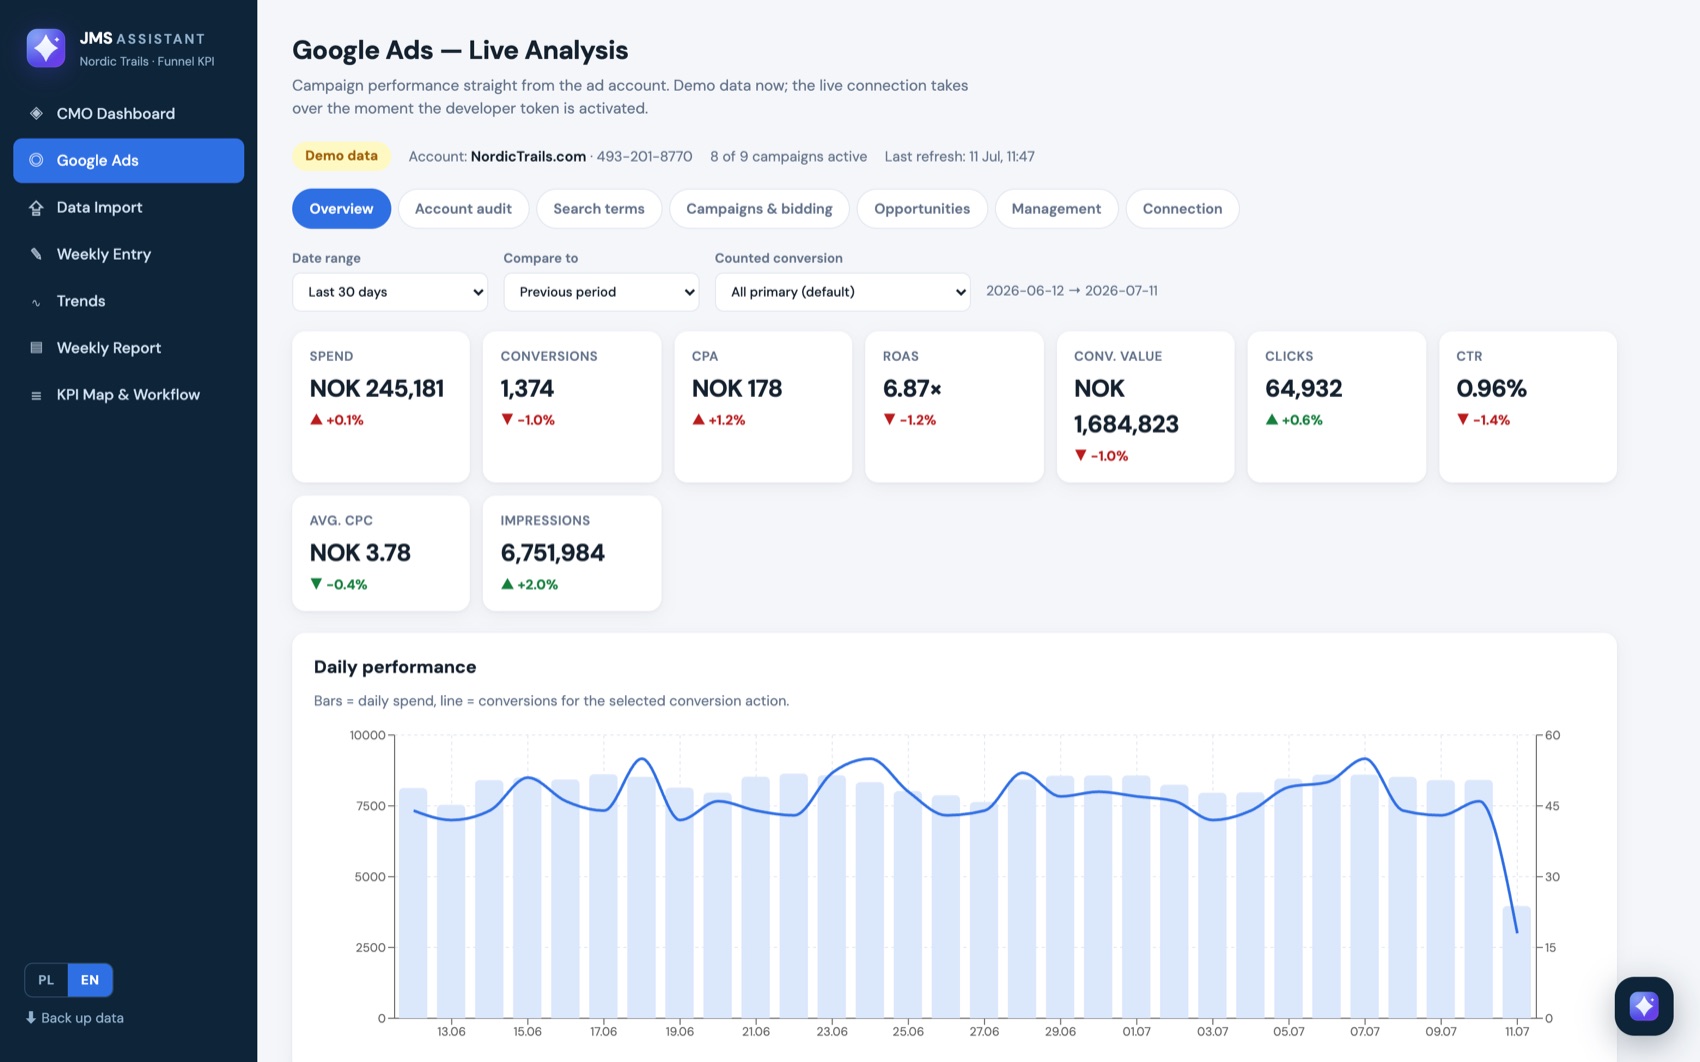Click the NordicTrails.com account name
Screen dimensions: 1700x1062
tap(528, 157)
